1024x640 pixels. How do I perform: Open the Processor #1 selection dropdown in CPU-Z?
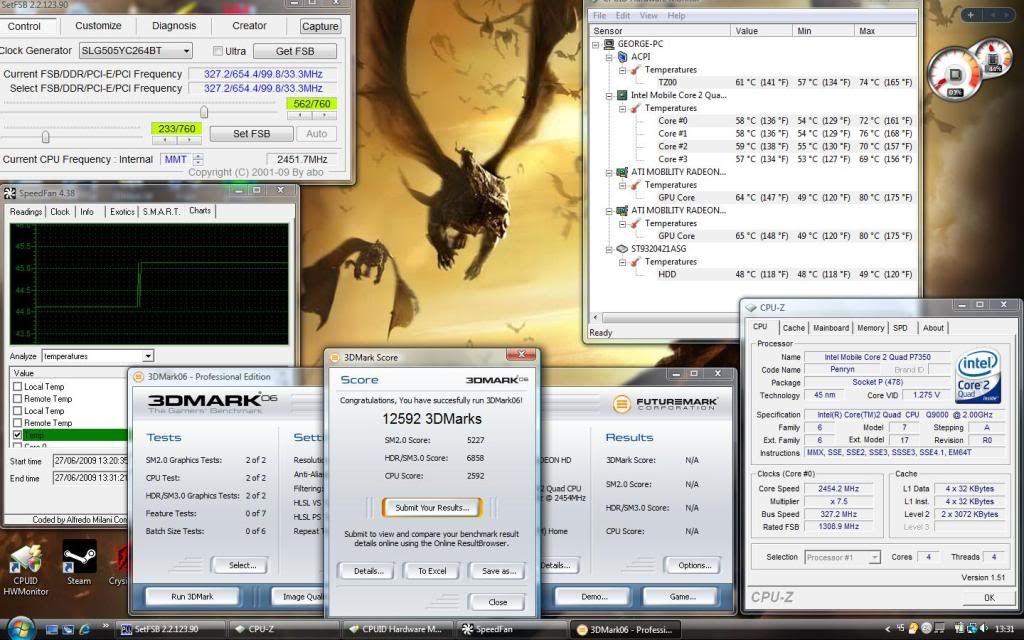pos(874,557)
